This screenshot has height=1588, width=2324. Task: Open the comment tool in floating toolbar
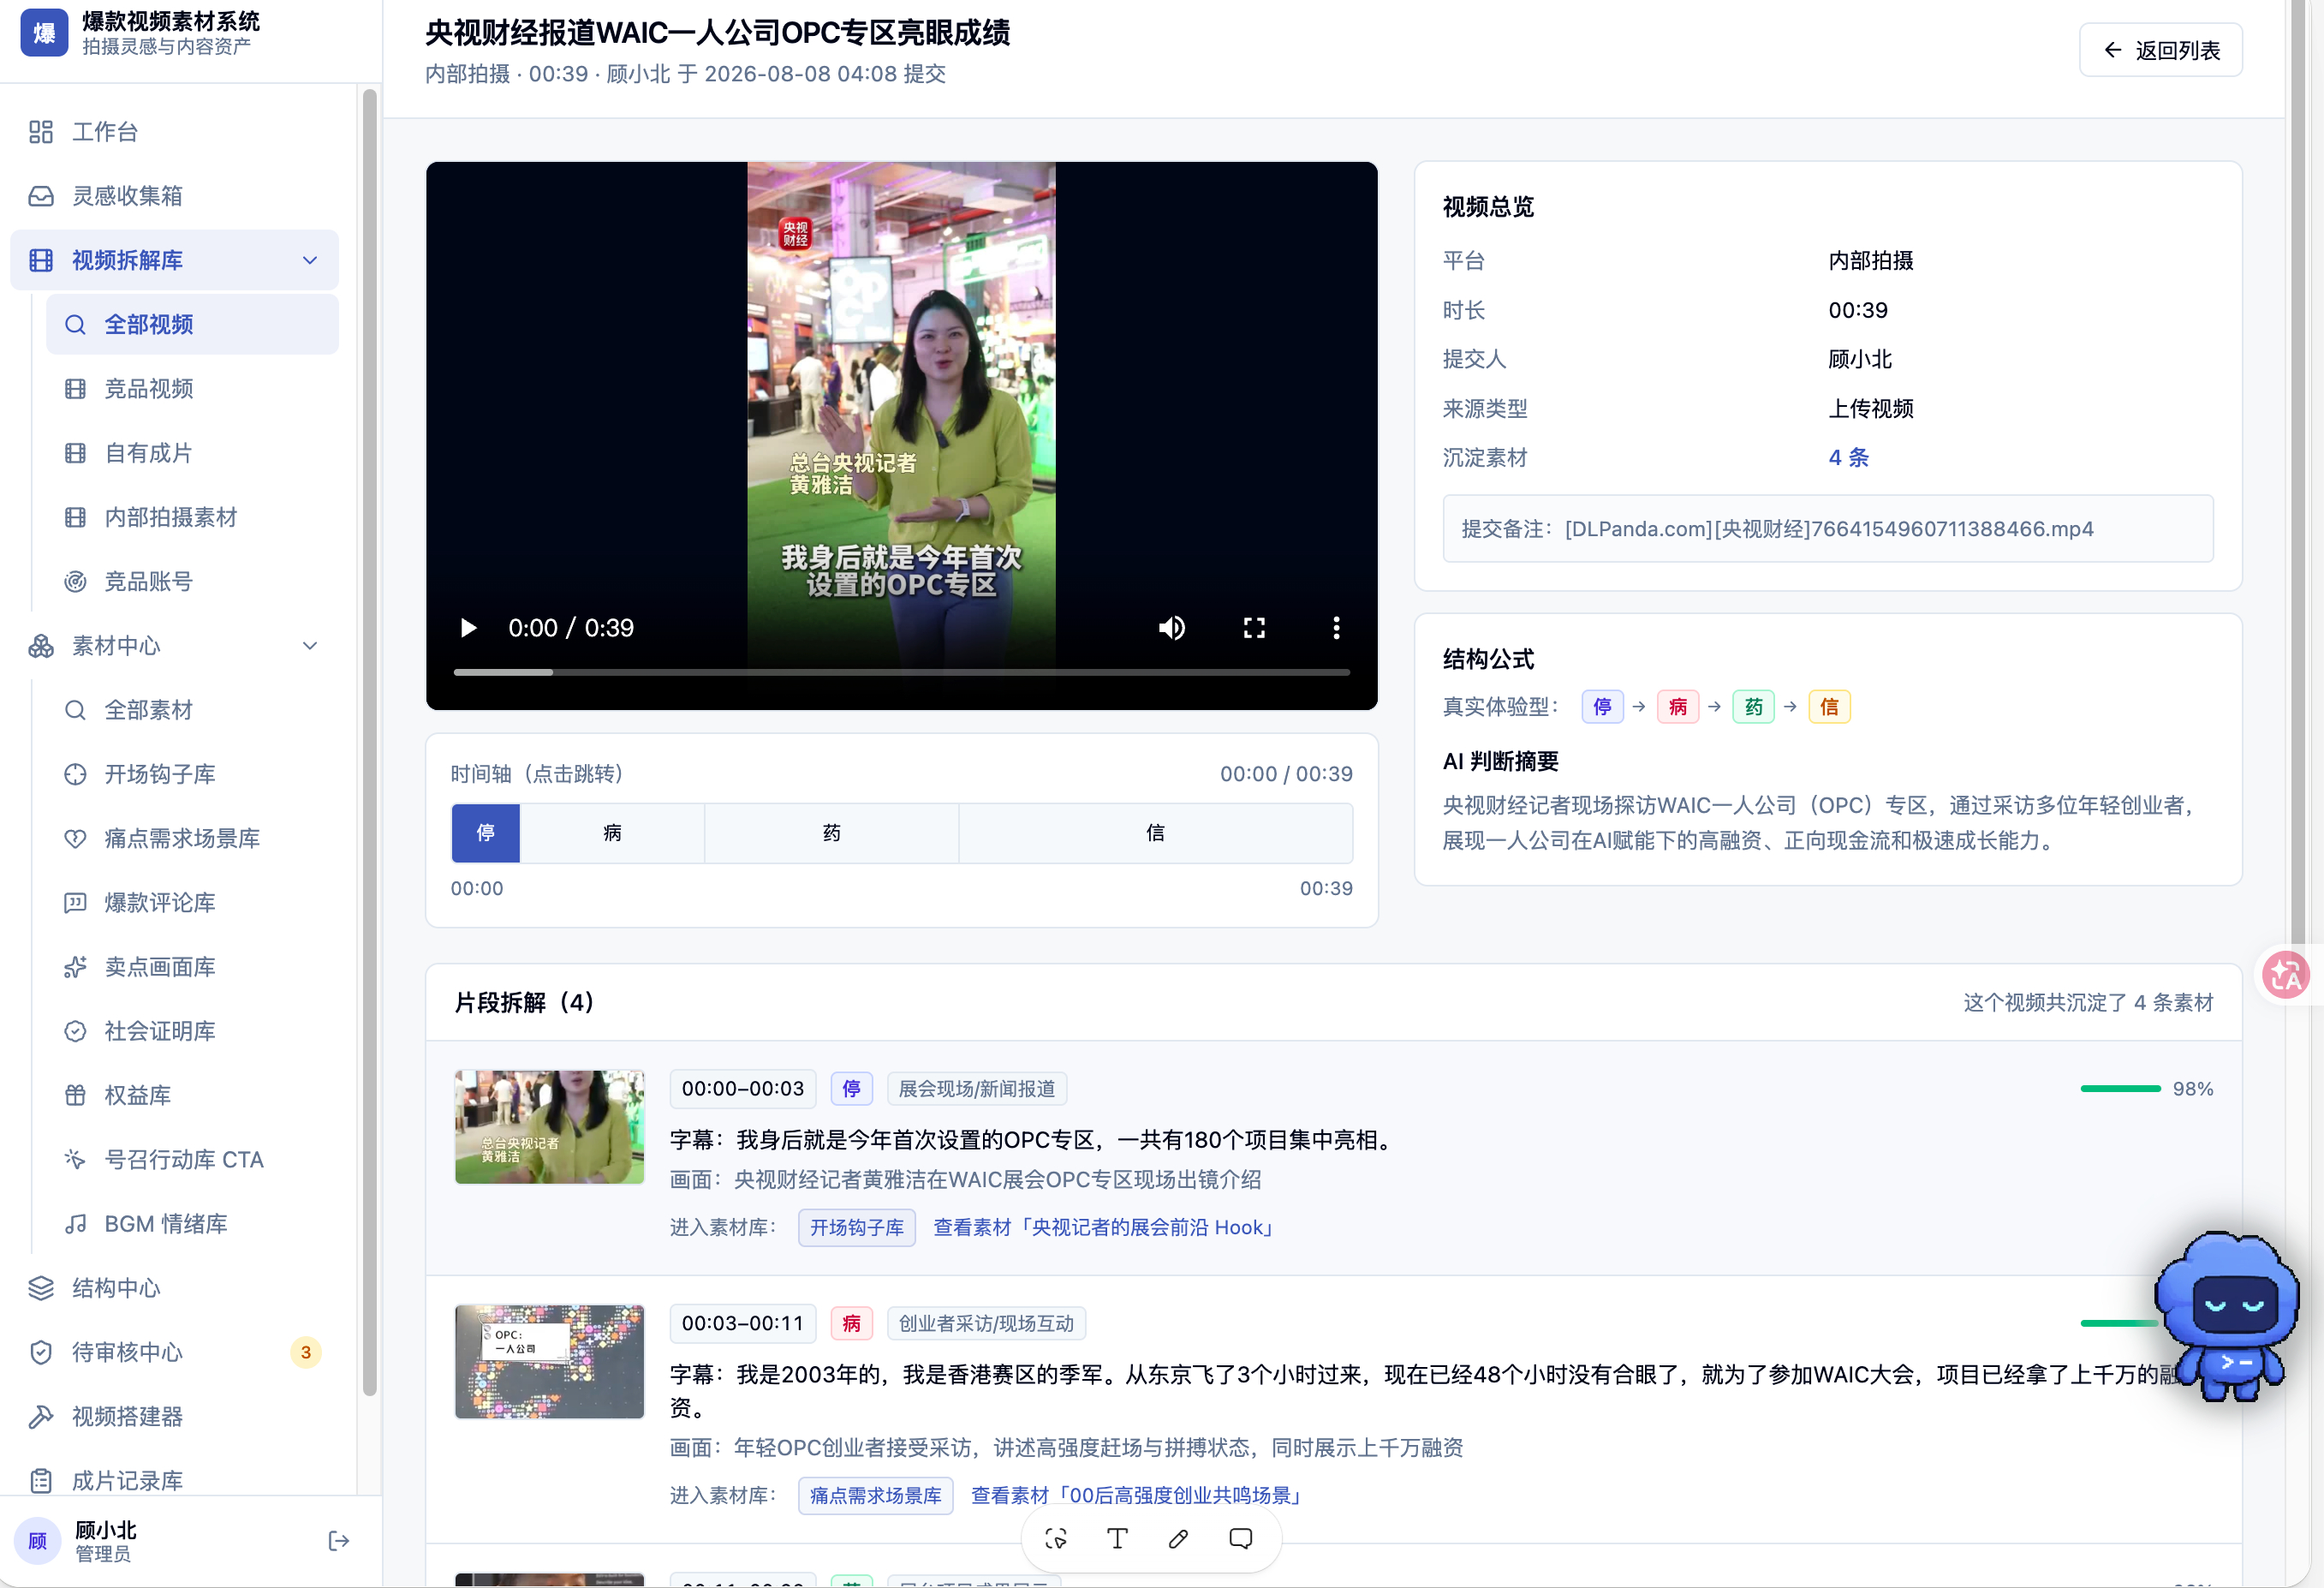tap(1240, 1539)
